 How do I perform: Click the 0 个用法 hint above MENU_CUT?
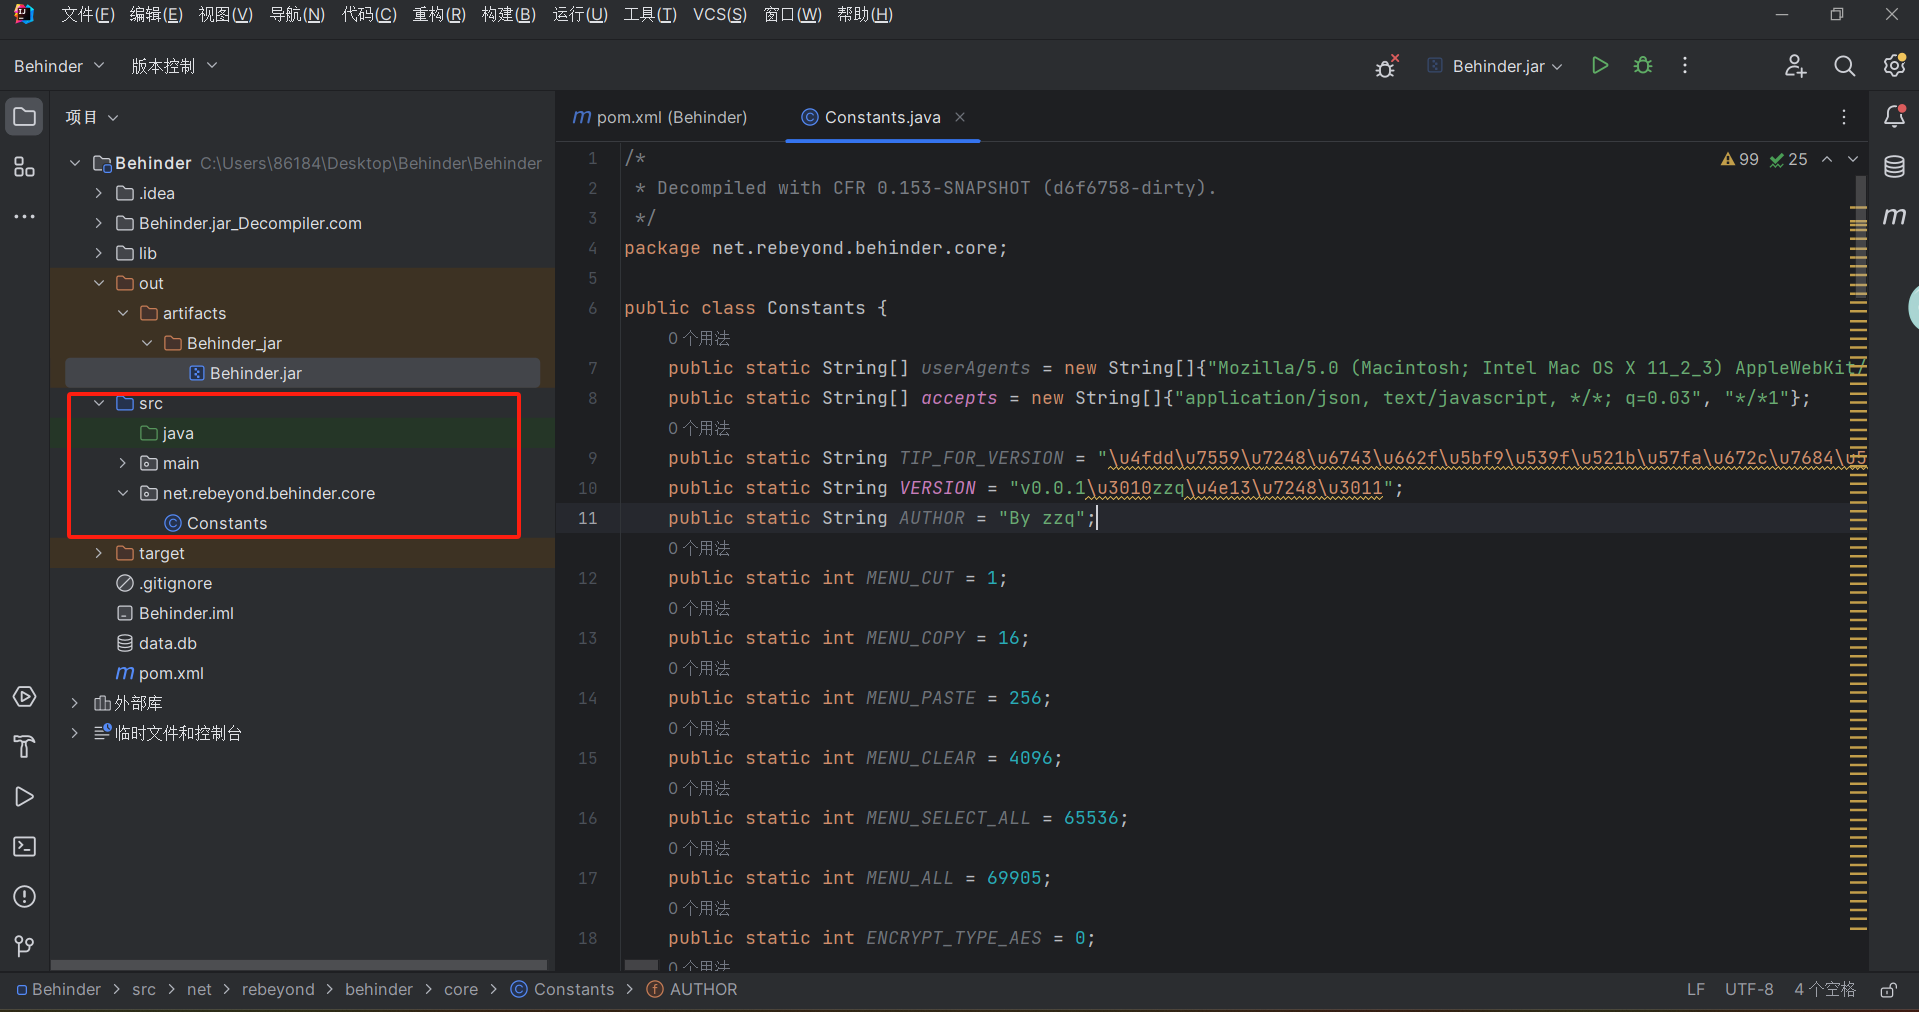coord(699,548)
